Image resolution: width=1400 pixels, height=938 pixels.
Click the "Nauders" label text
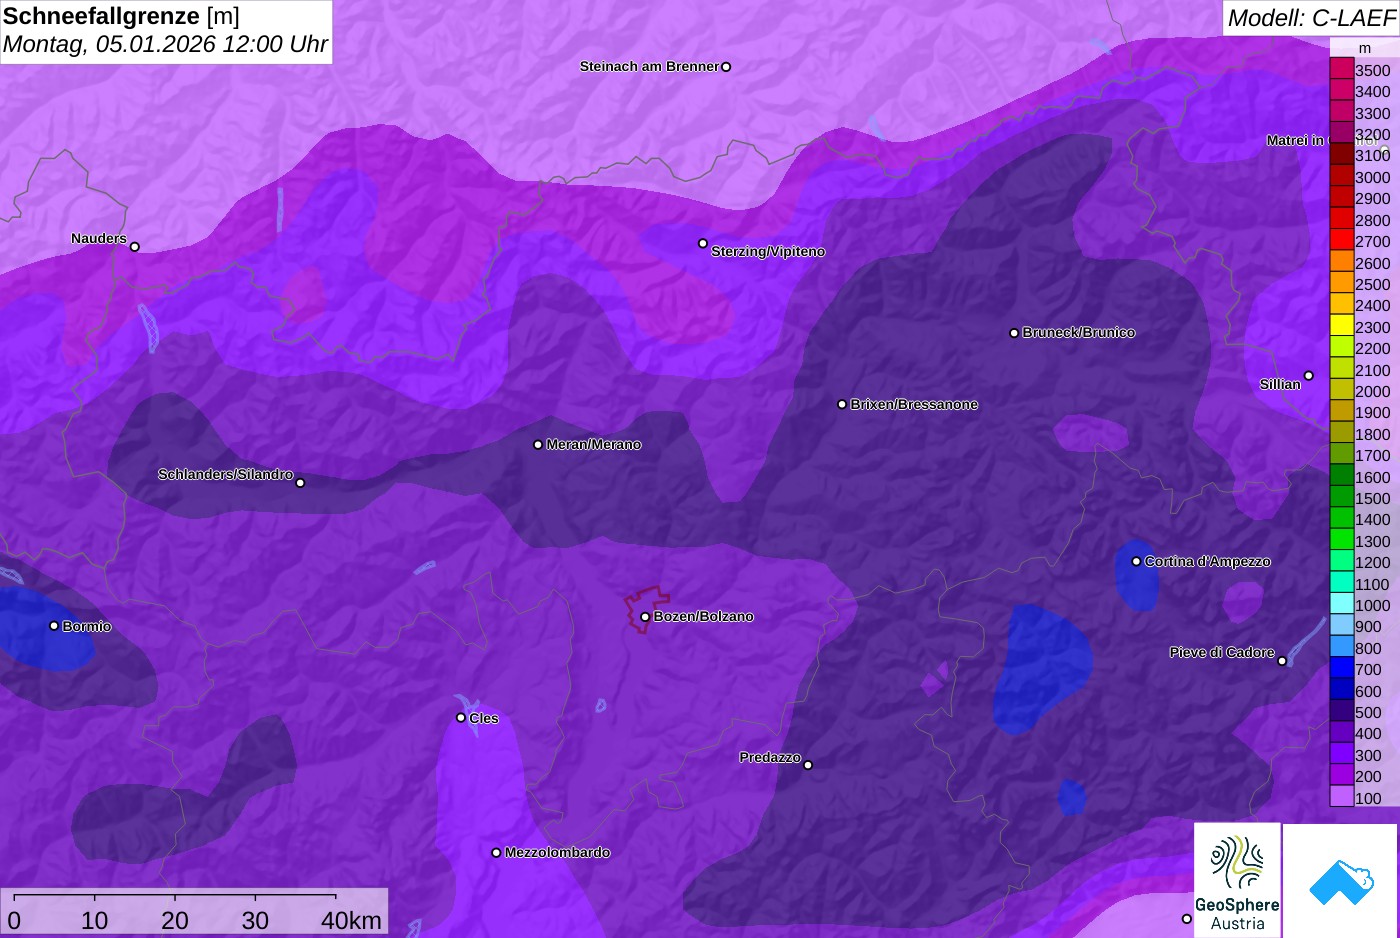point(99,239)
